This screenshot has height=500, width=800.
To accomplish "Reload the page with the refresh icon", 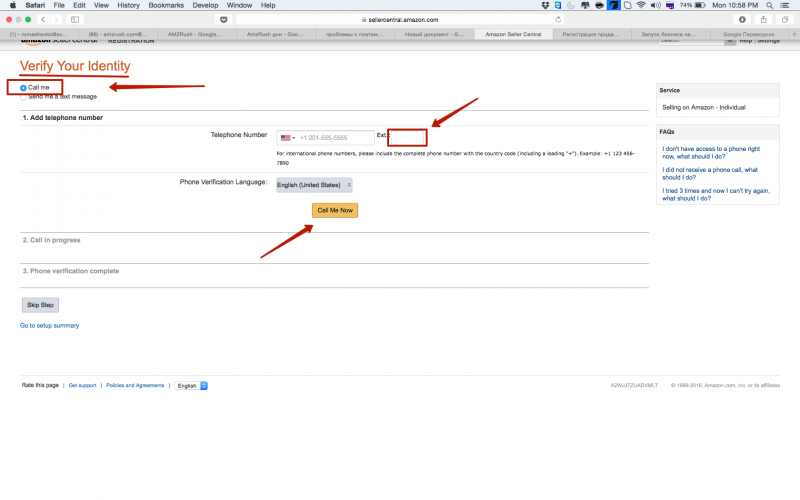I will coord(558,19).
